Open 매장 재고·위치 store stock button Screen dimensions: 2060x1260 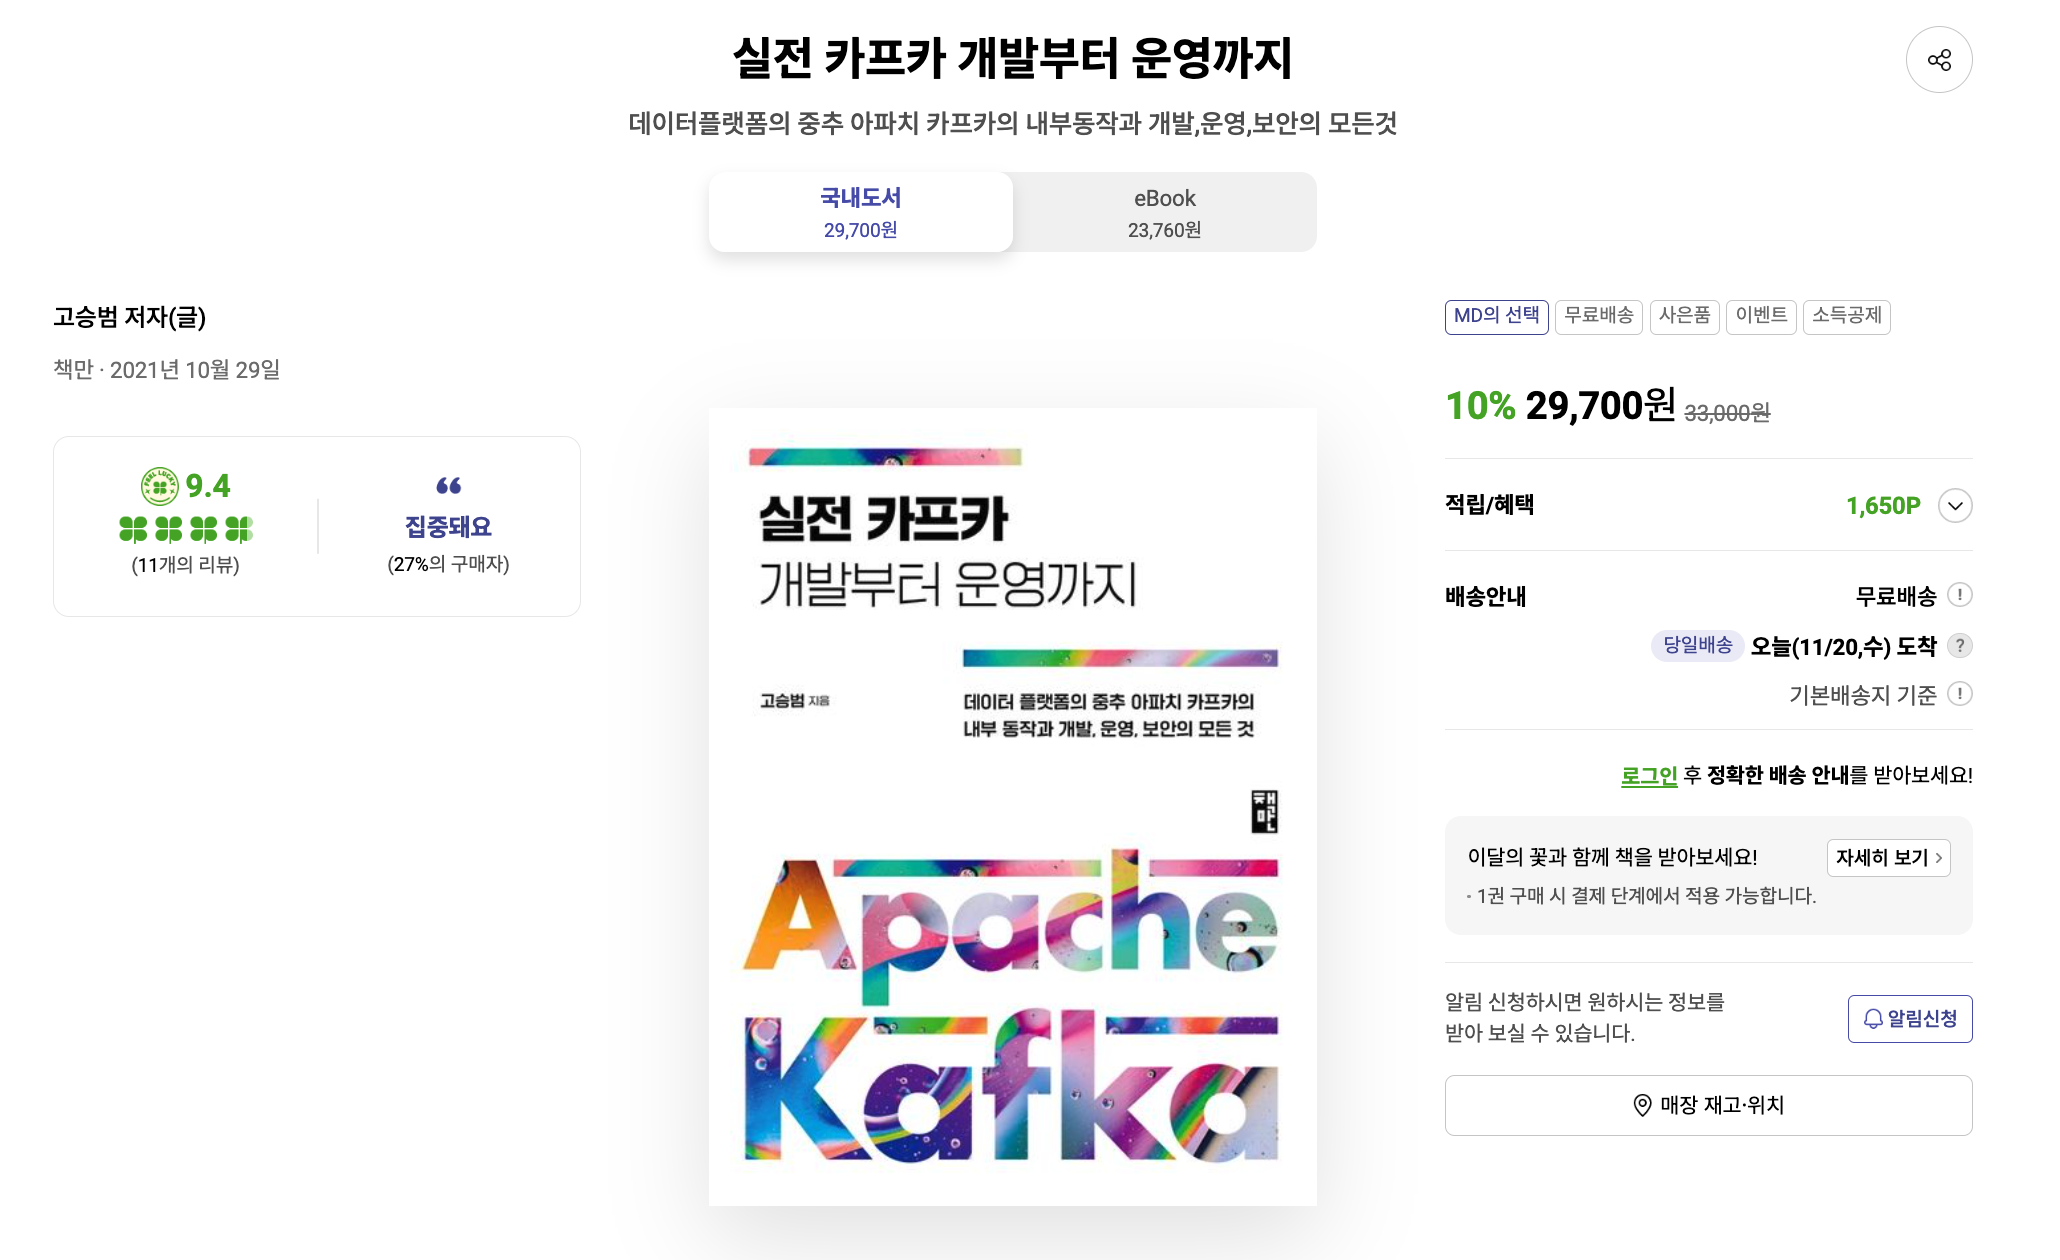1708,1105
